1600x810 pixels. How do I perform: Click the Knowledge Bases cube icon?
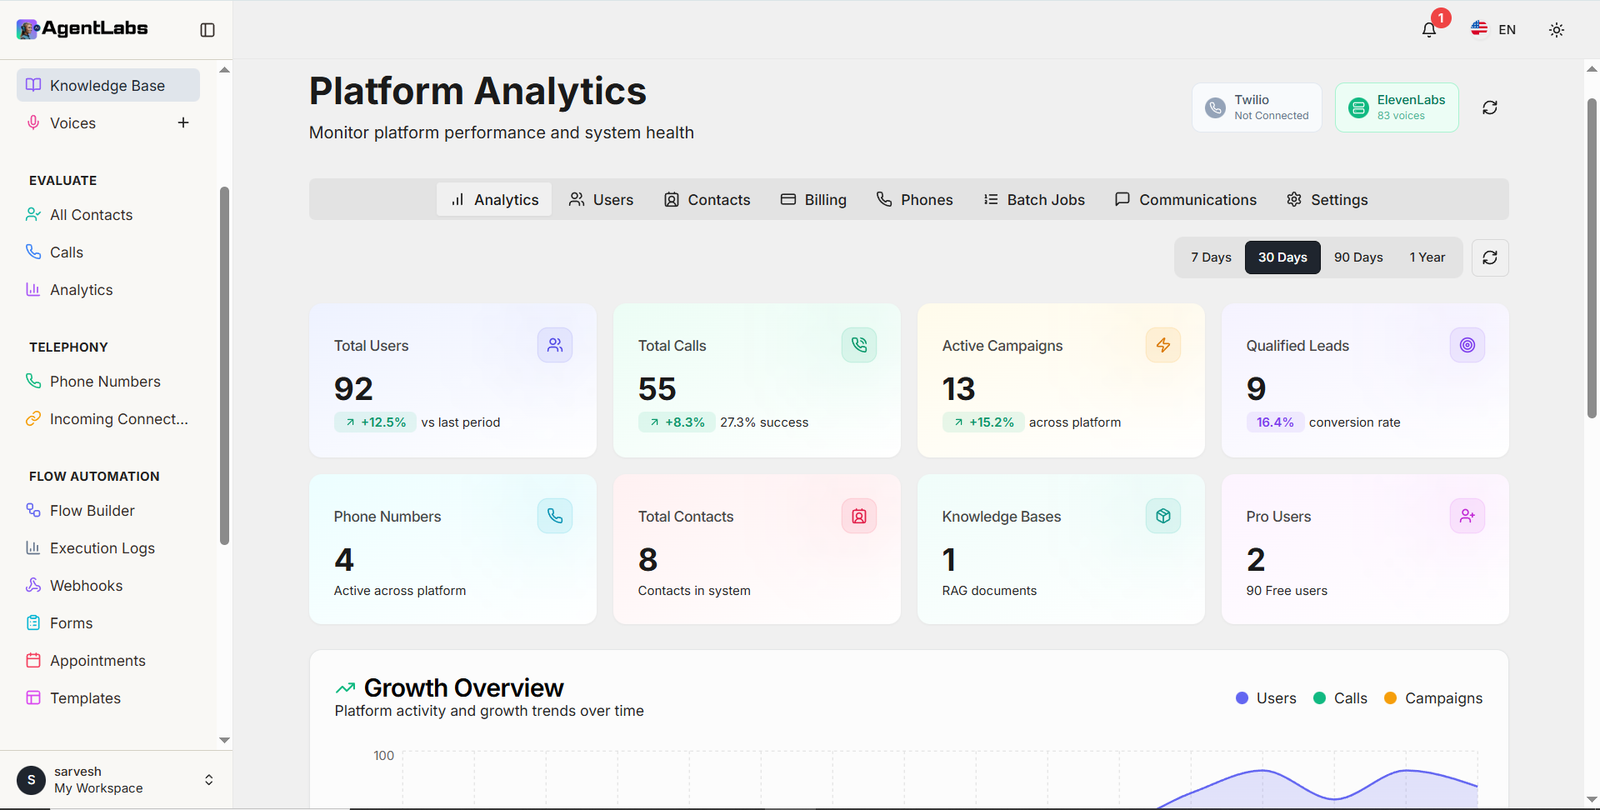pos(1163,516)
